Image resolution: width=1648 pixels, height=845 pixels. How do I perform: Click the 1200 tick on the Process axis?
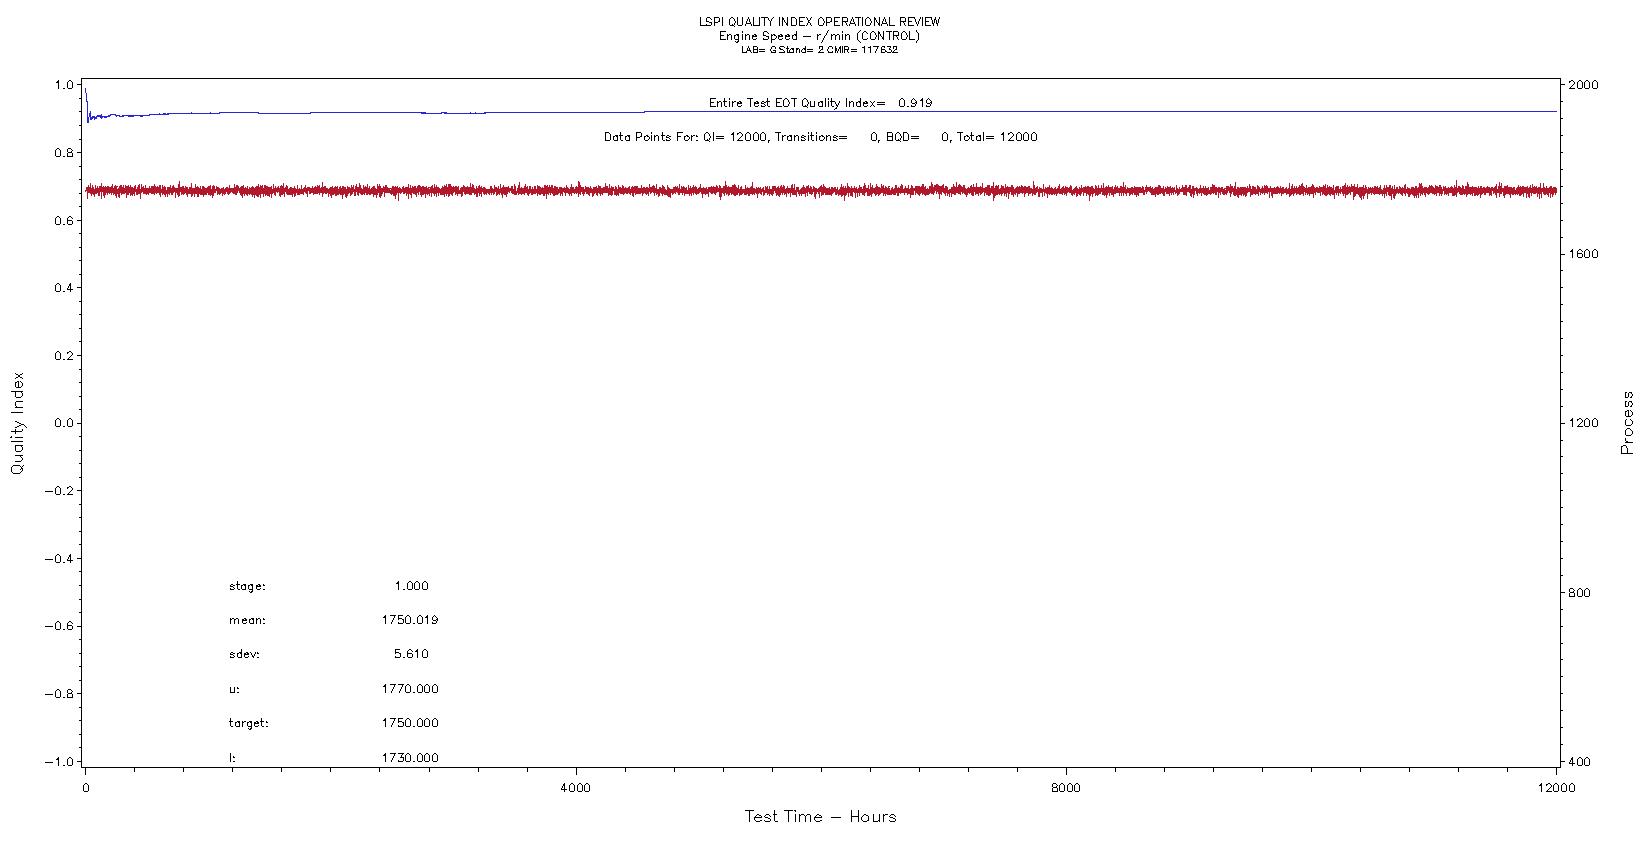[x=1583, y=423]
